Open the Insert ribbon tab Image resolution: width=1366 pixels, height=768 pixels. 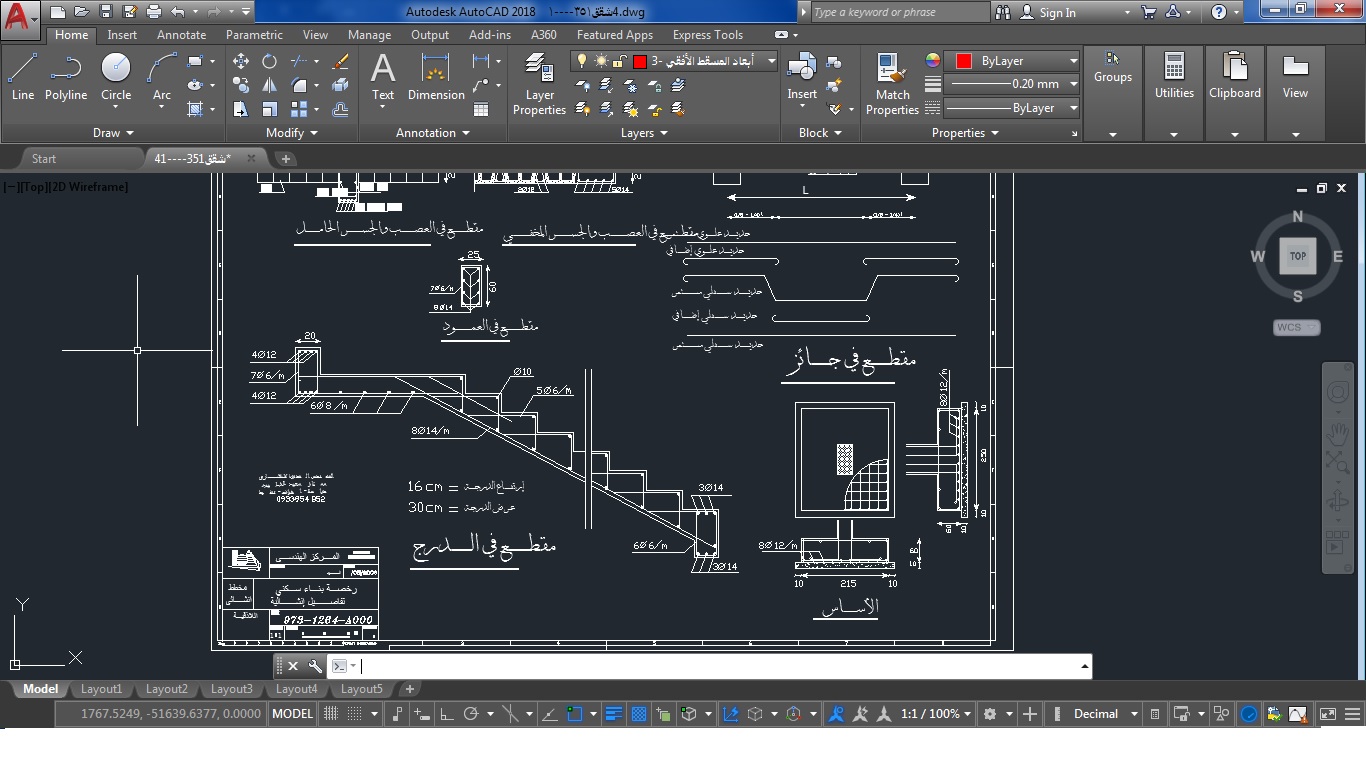pyautogui.click(x=122, y=35)
